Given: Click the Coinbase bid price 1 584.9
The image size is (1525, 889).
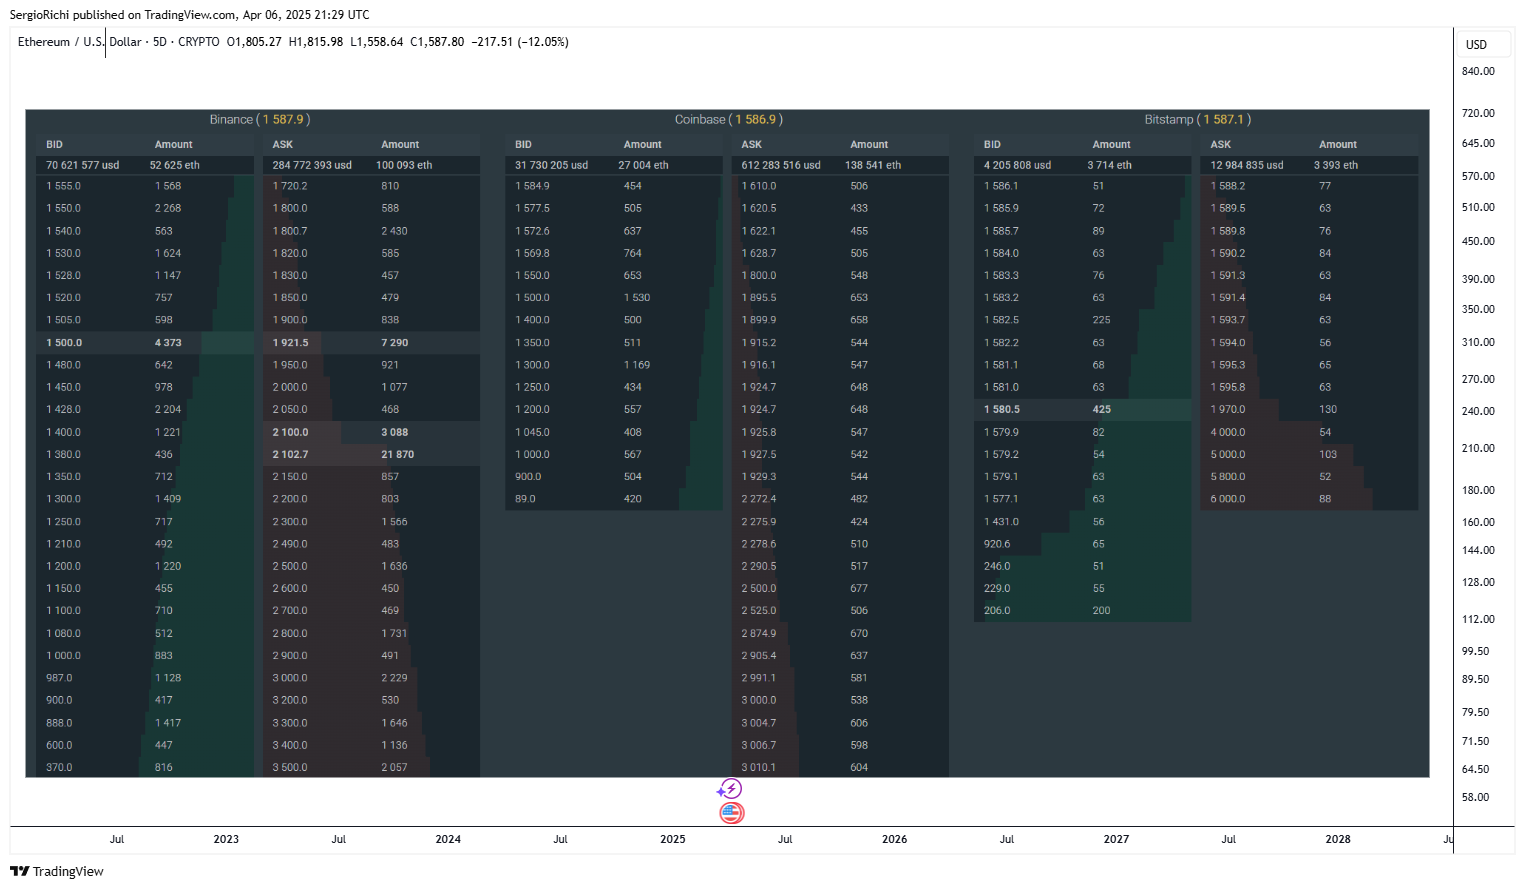Looking at the screenshot, I should 532,186.
